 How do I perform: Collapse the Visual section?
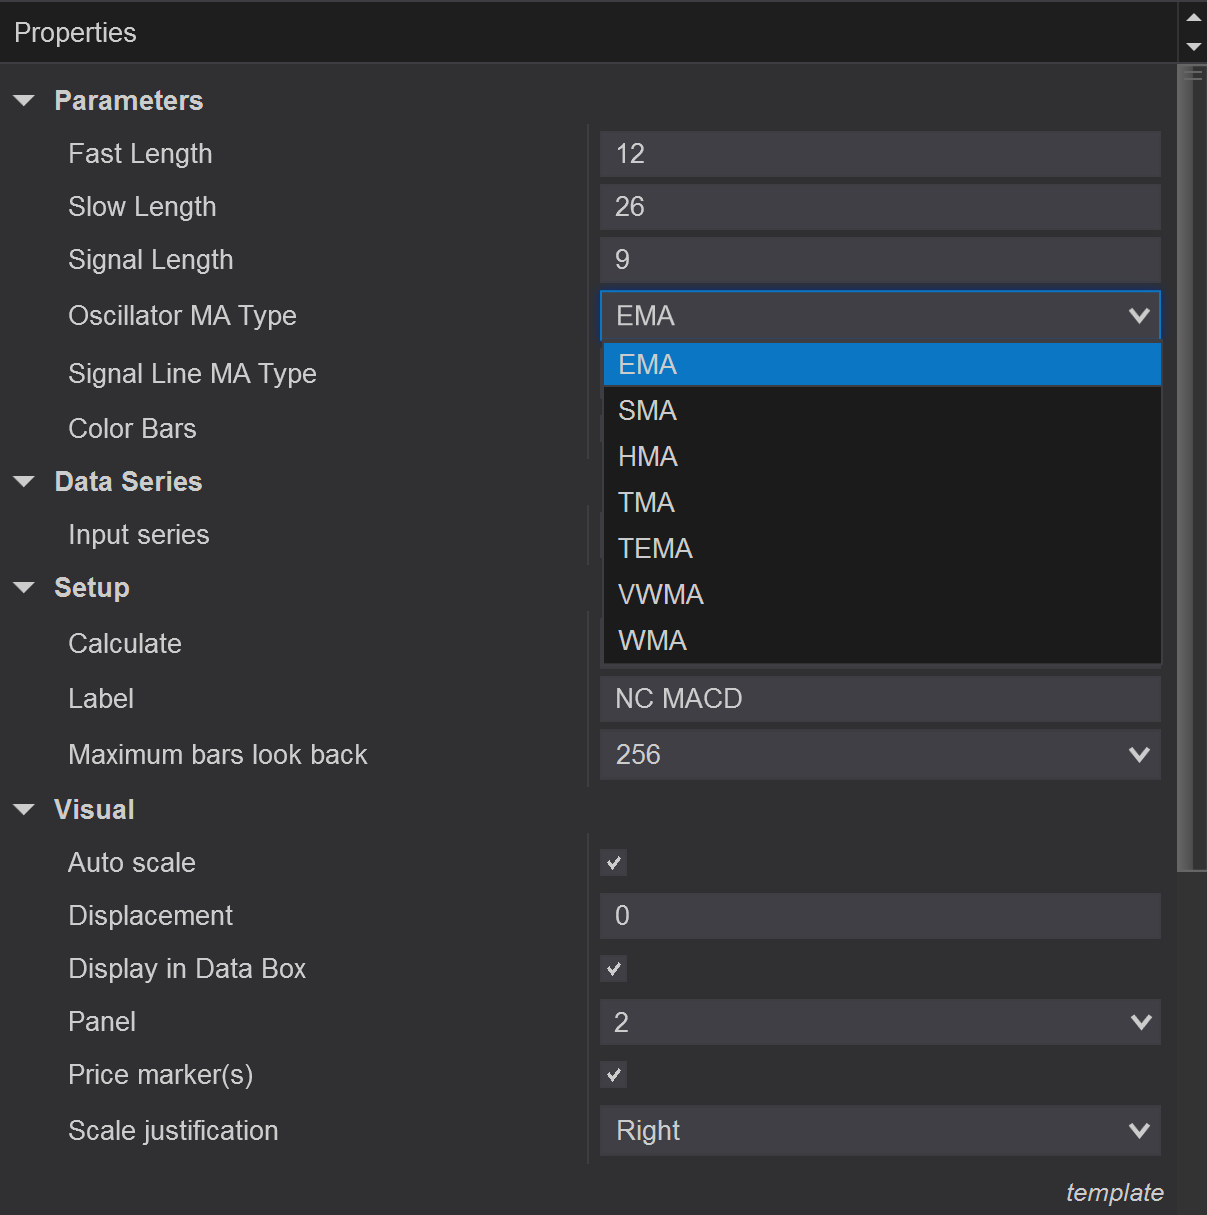click(x=24, y=809)
